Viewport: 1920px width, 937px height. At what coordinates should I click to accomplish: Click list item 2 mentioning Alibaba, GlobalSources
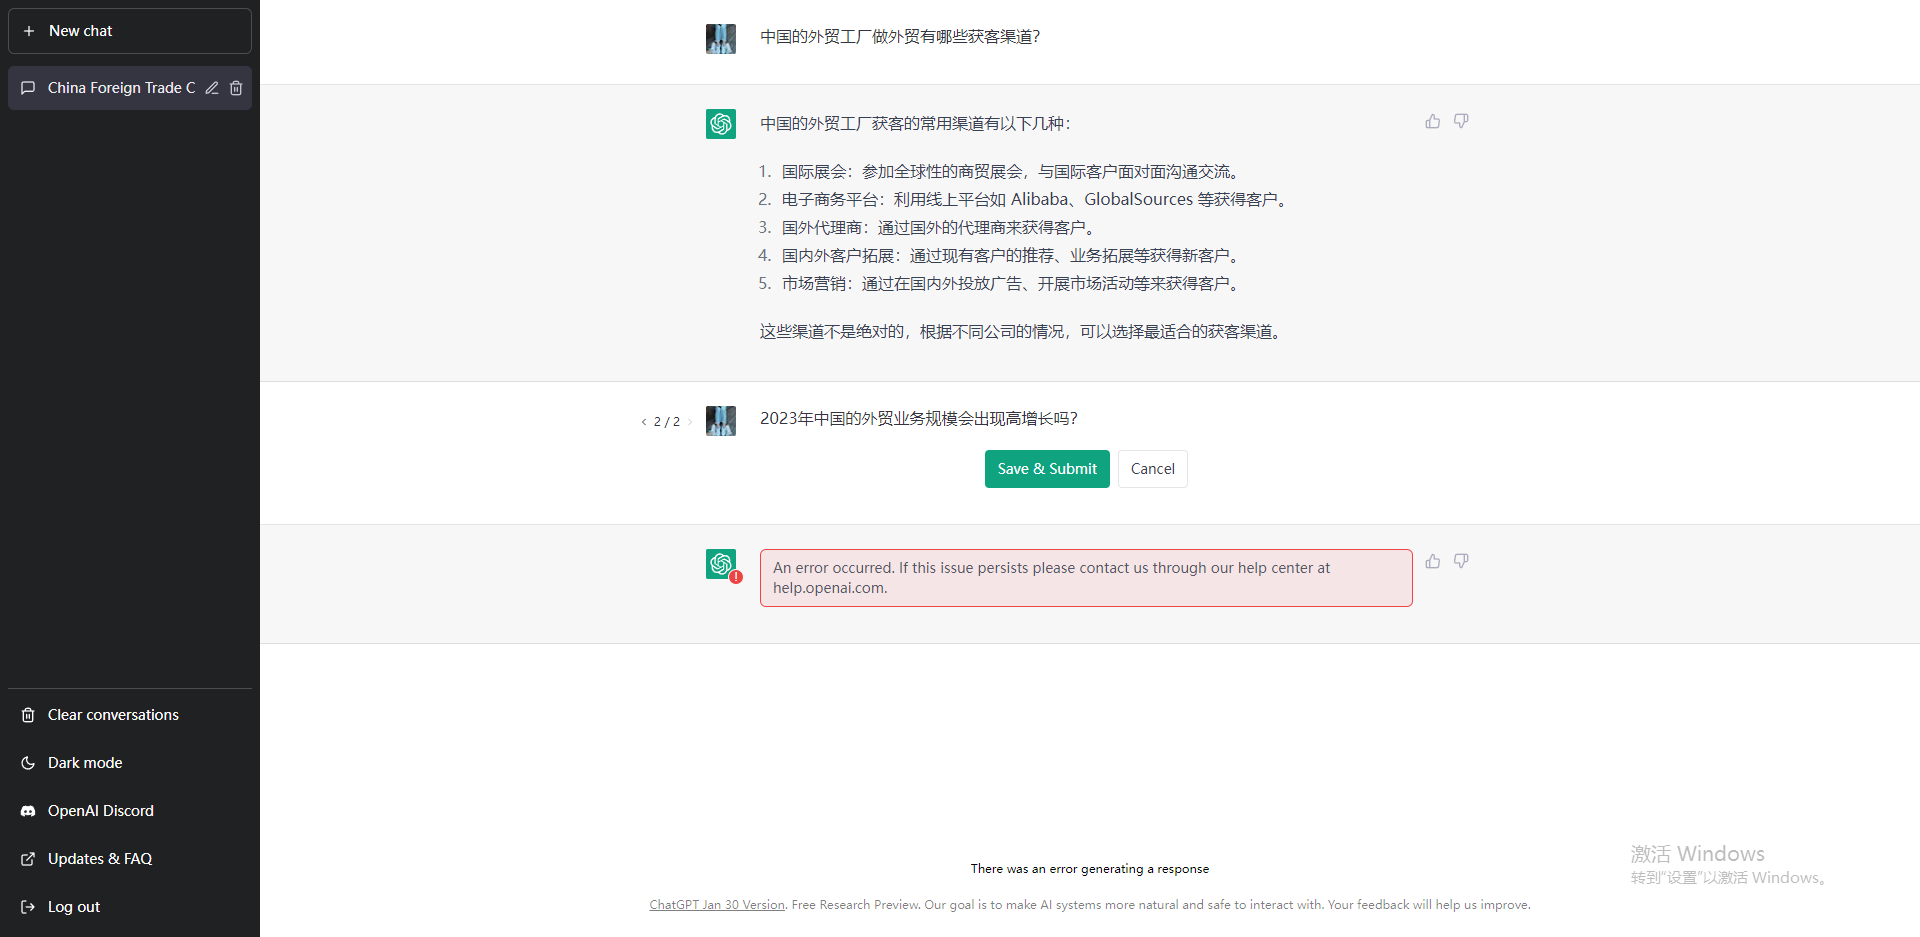(x=1034, y=200)
